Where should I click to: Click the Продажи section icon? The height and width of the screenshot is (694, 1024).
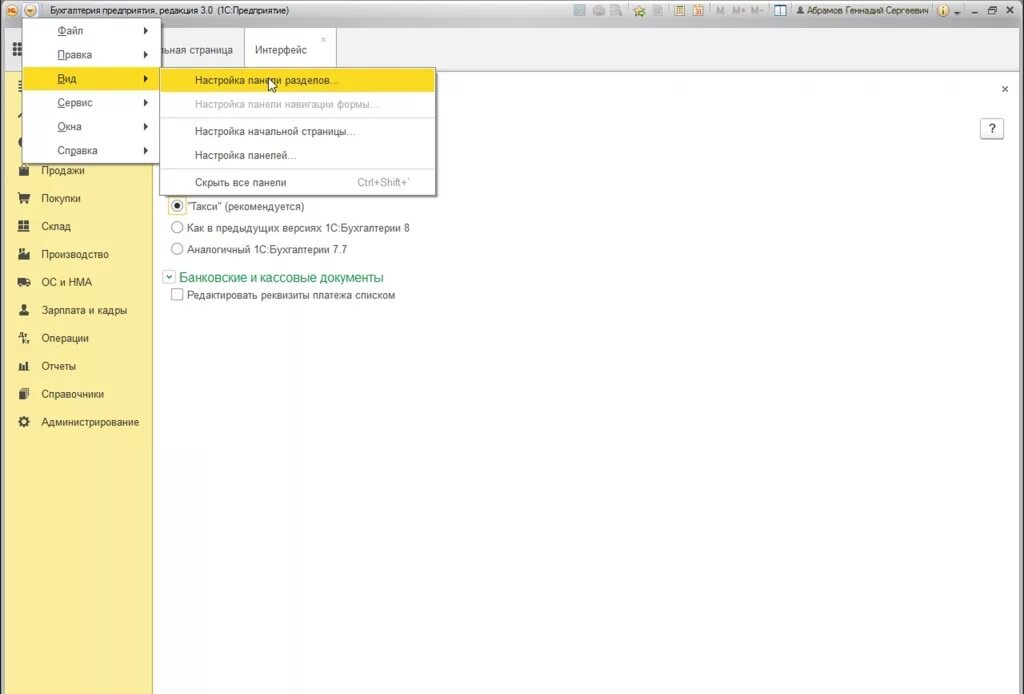[24, 170]
